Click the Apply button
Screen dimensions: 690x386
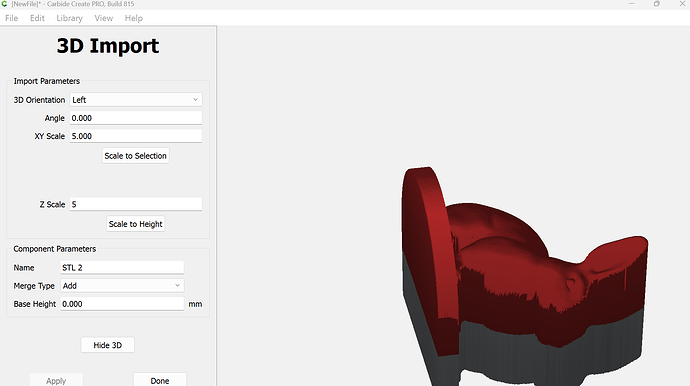56,380
